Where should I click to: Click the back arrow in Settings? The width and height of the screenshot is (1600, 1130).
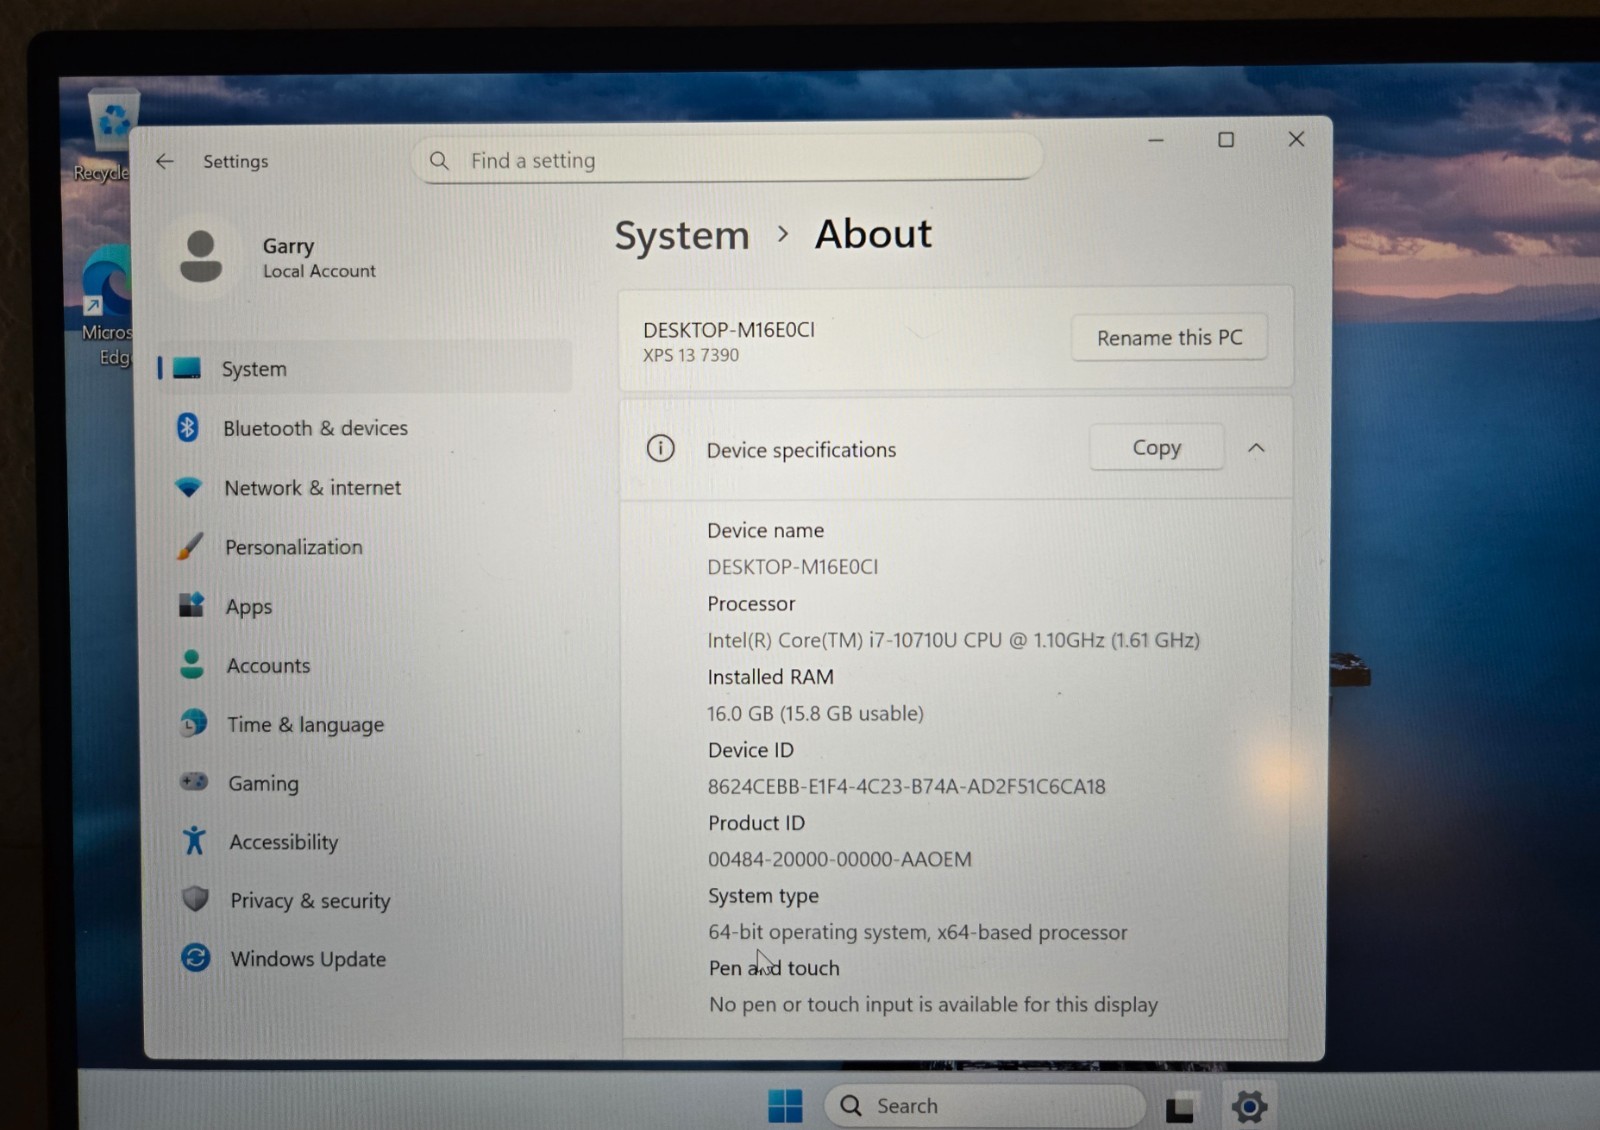(165, 161)
